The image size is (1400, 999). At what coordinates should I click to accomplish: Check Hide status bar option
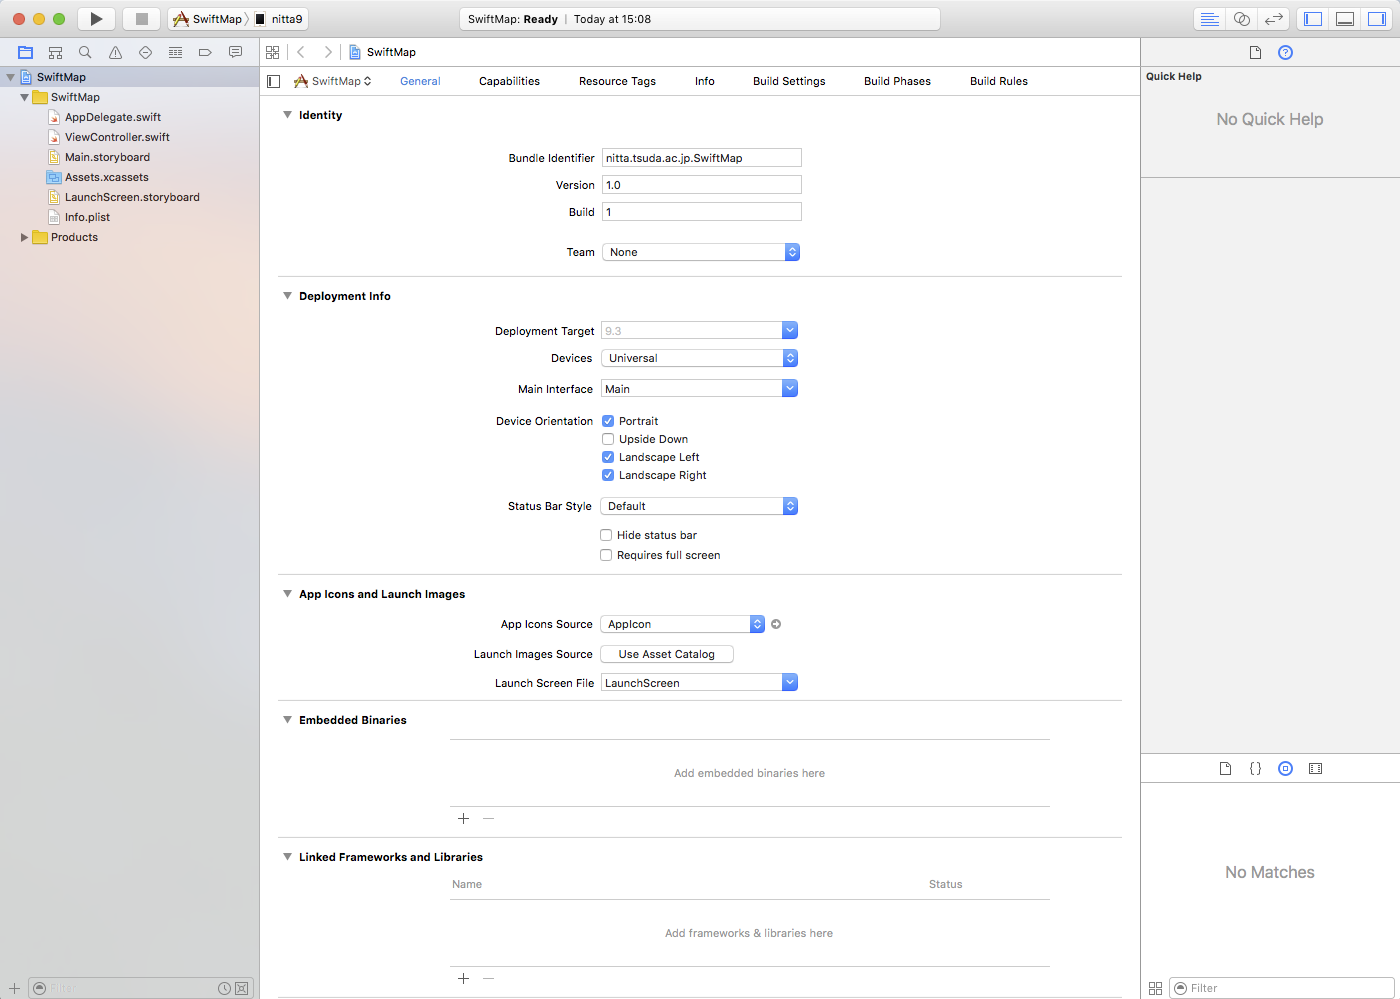tap(606, 535)
